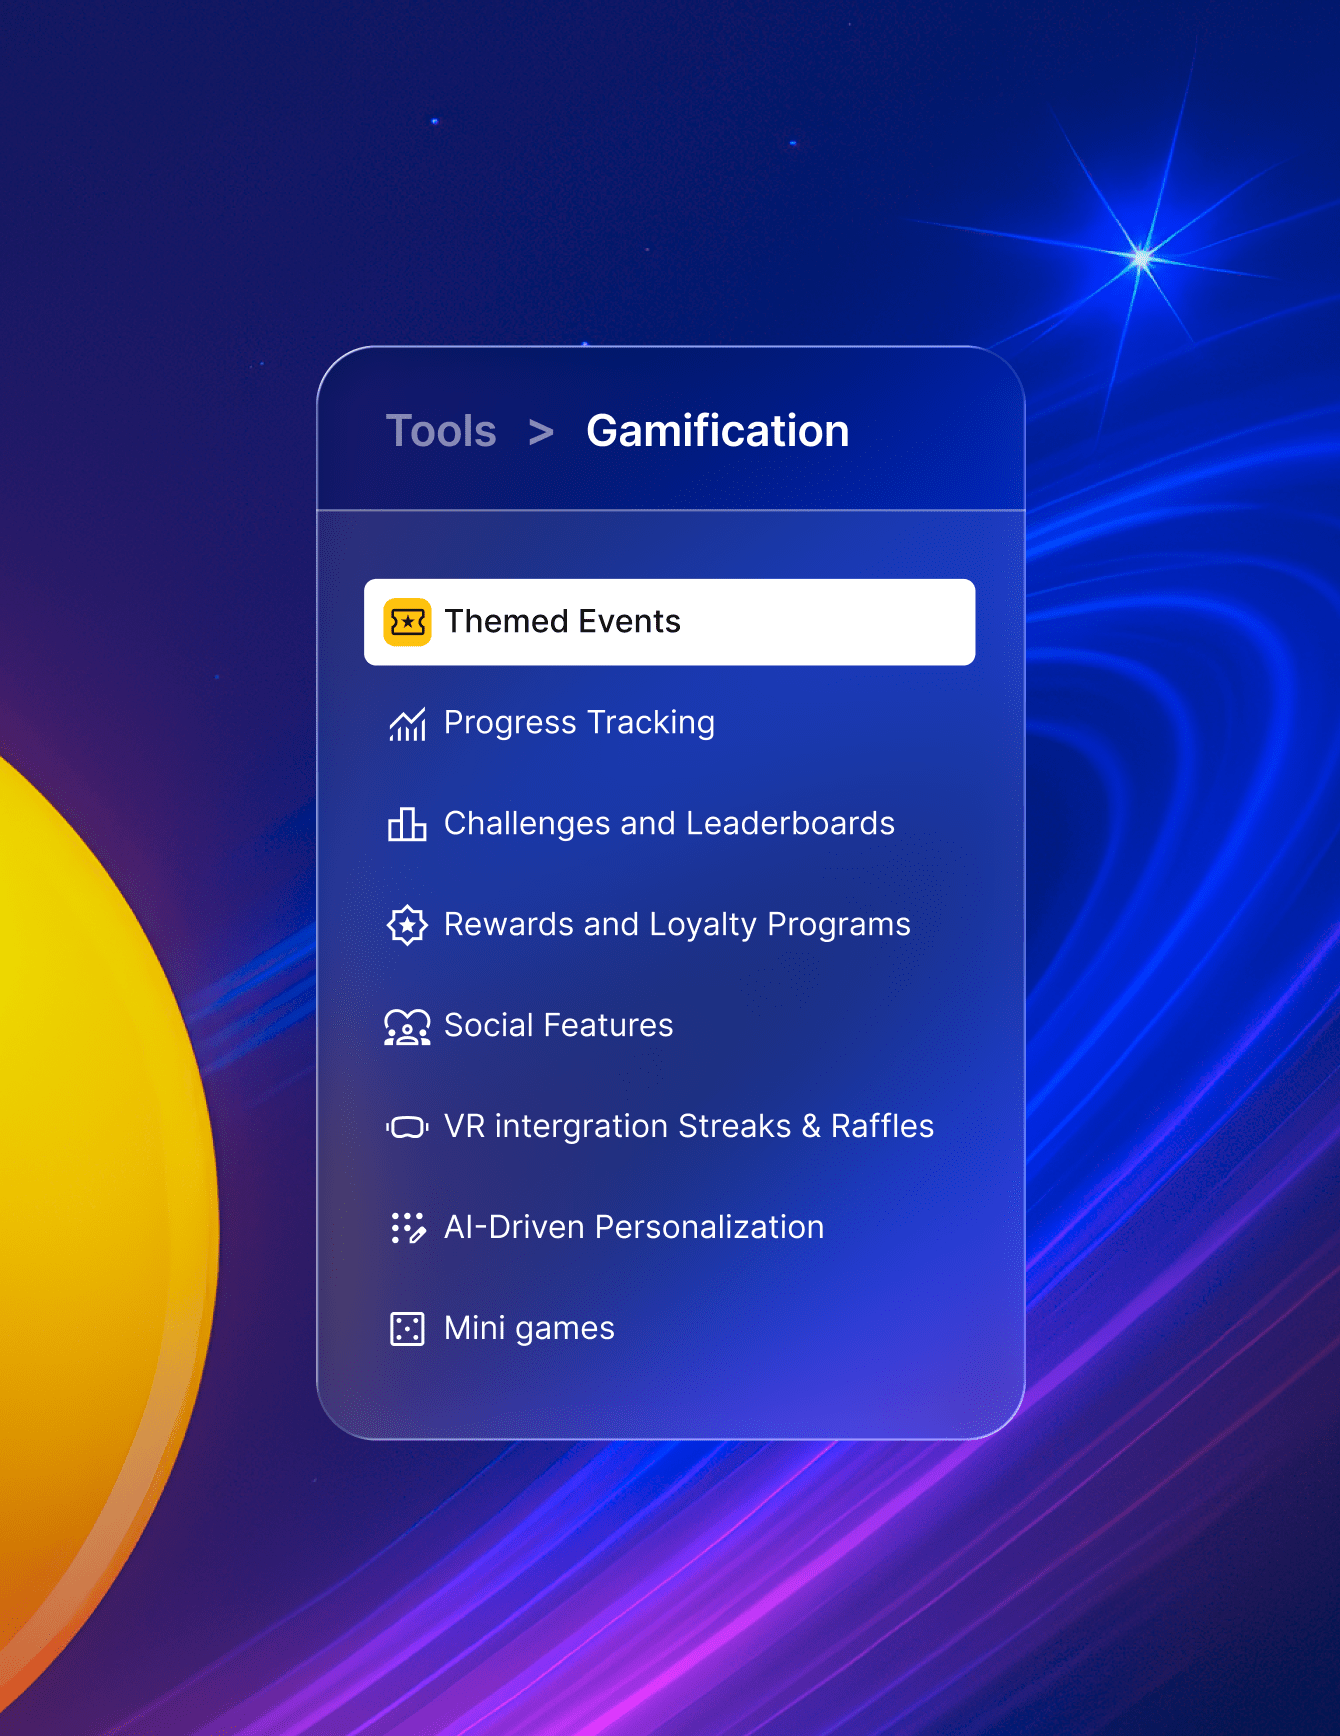1340x1736 pixels.
Task: Go back to Tools in breadcrumb
Action: pos(441,431)
